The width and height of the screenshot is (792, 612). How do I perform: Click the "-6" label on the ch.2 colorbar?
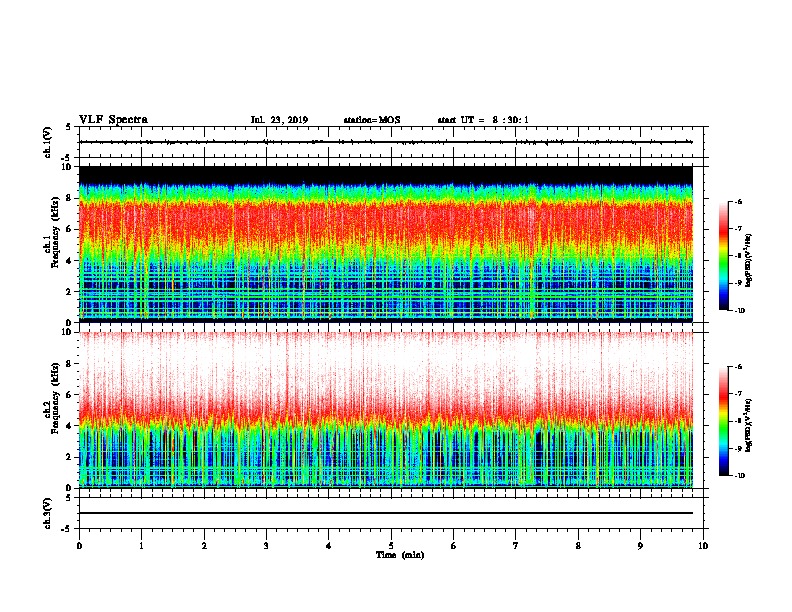(738, 367)
